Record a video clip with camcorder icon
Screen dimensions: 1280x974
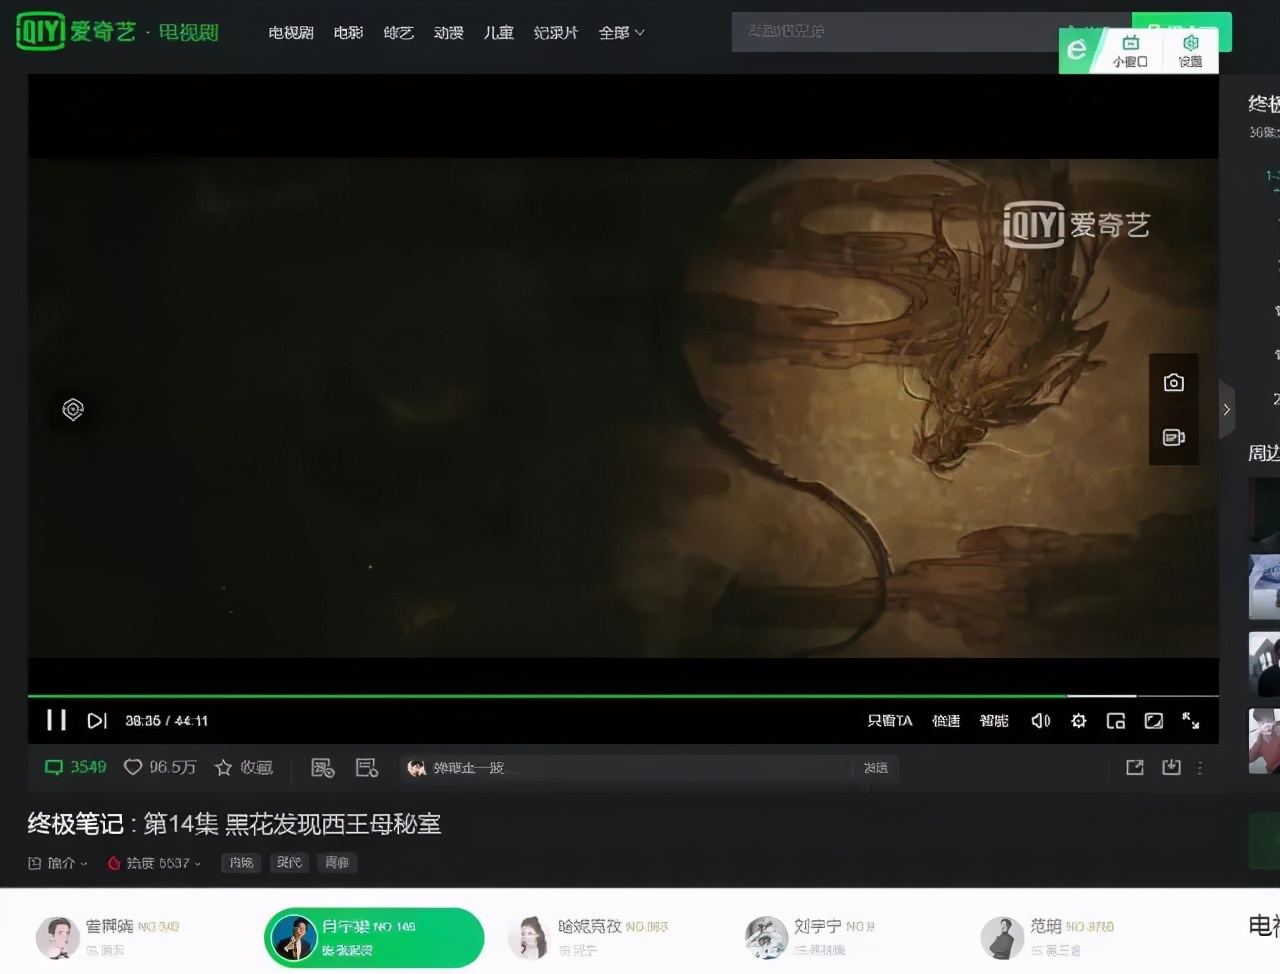1174,437
